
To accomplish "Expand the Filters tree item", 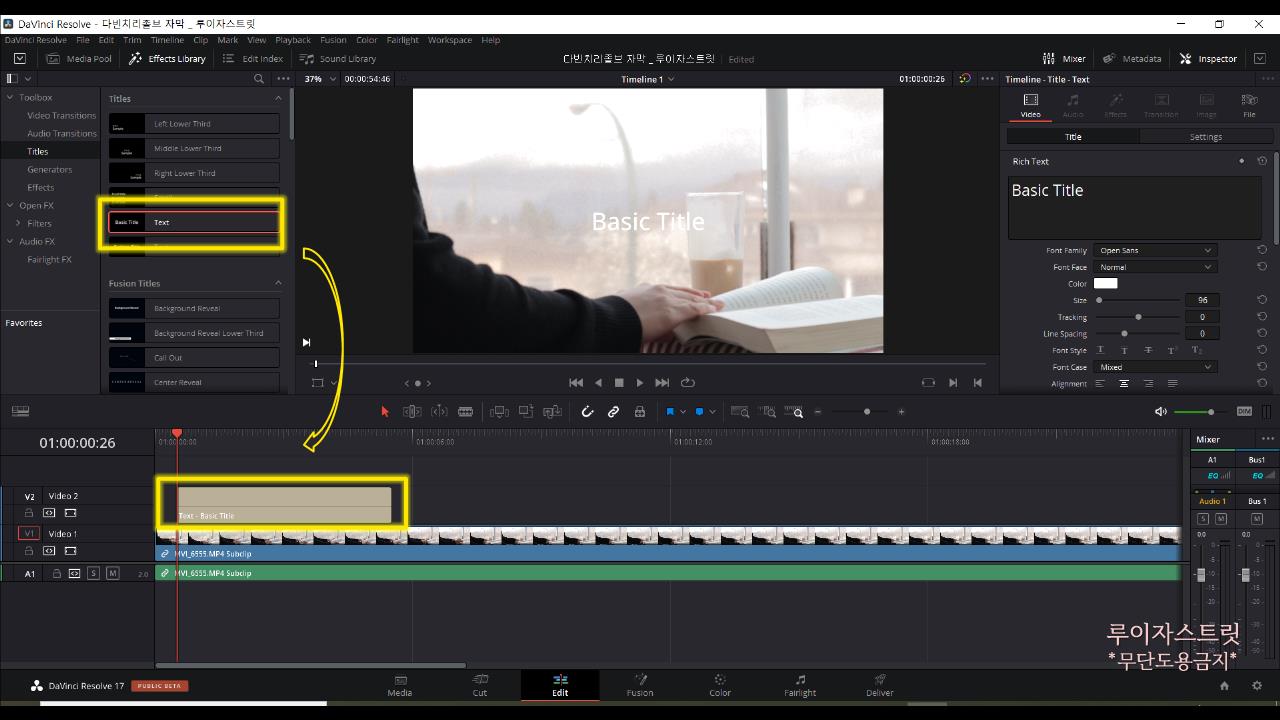I will click(x=18, y=223).
